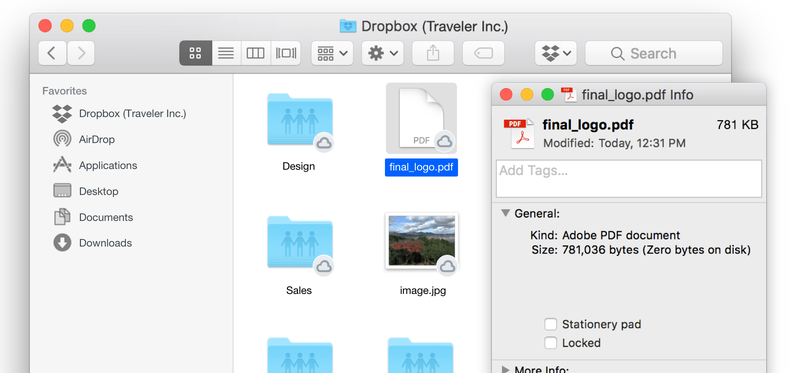The height and width of the screenshot is (373, 800).
Task: Click the Favorites sidebar heading
Action: (x=64, y=91)
